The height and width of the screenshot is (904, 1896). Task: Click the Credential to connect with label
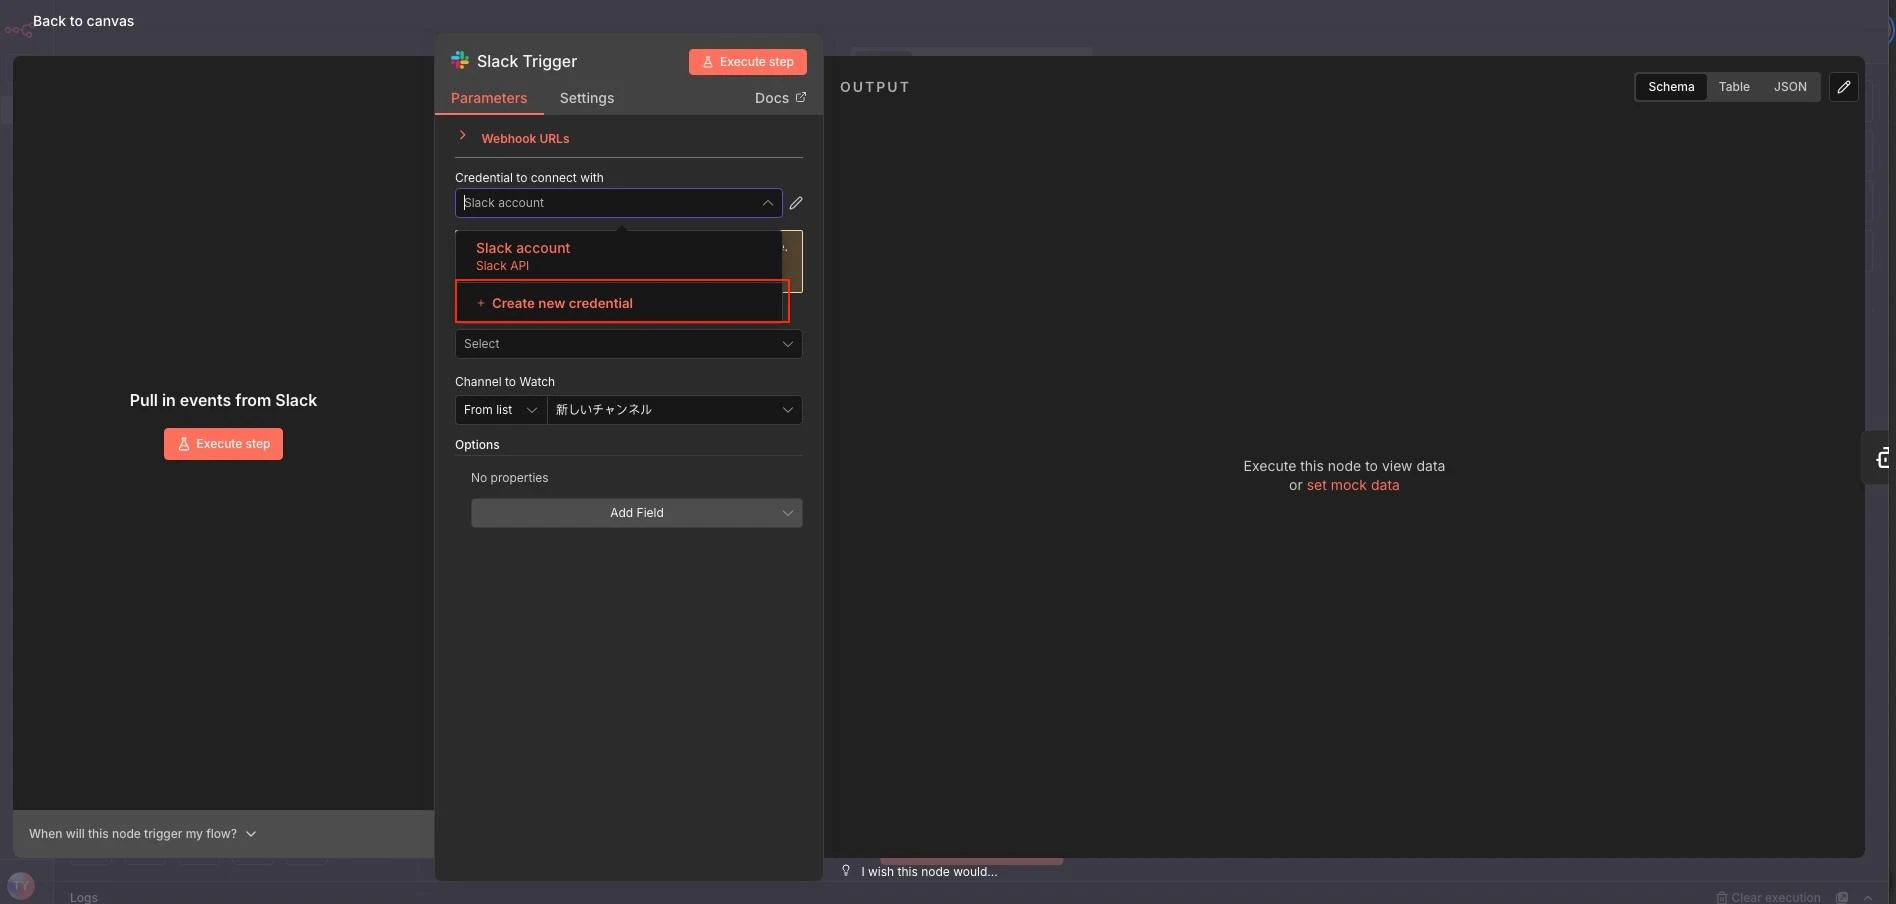pos(529,178)
